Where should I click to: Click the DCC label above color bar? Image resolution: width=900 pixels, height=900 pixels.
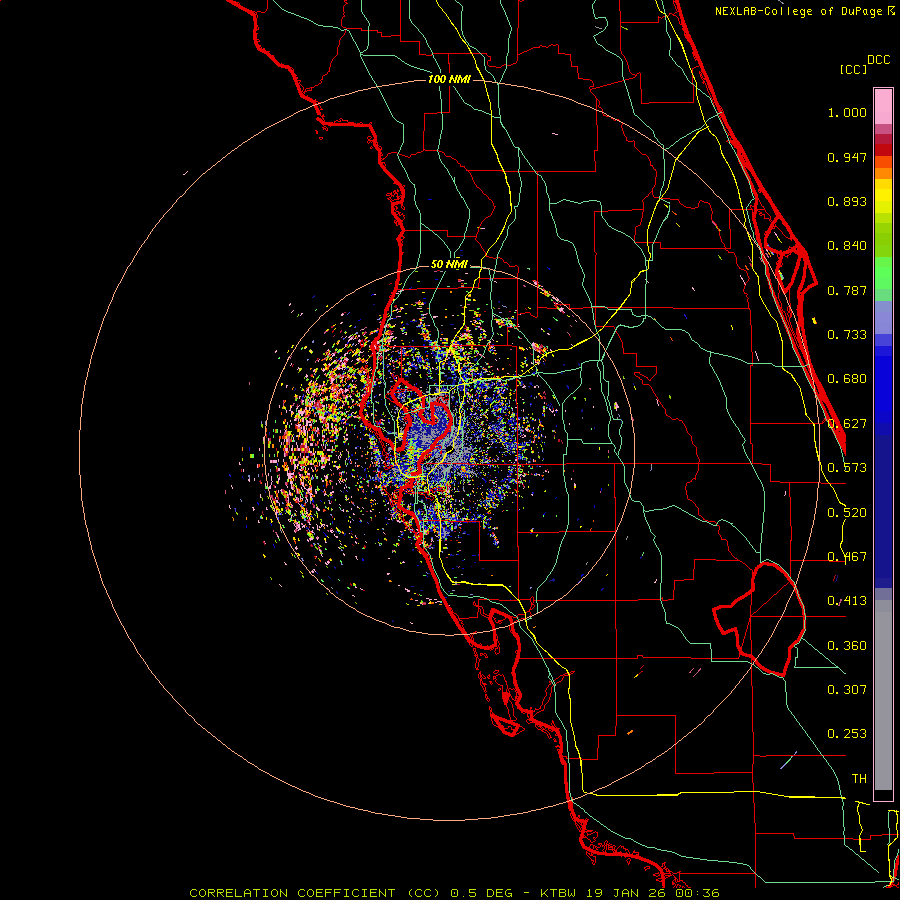coord(878,60)
